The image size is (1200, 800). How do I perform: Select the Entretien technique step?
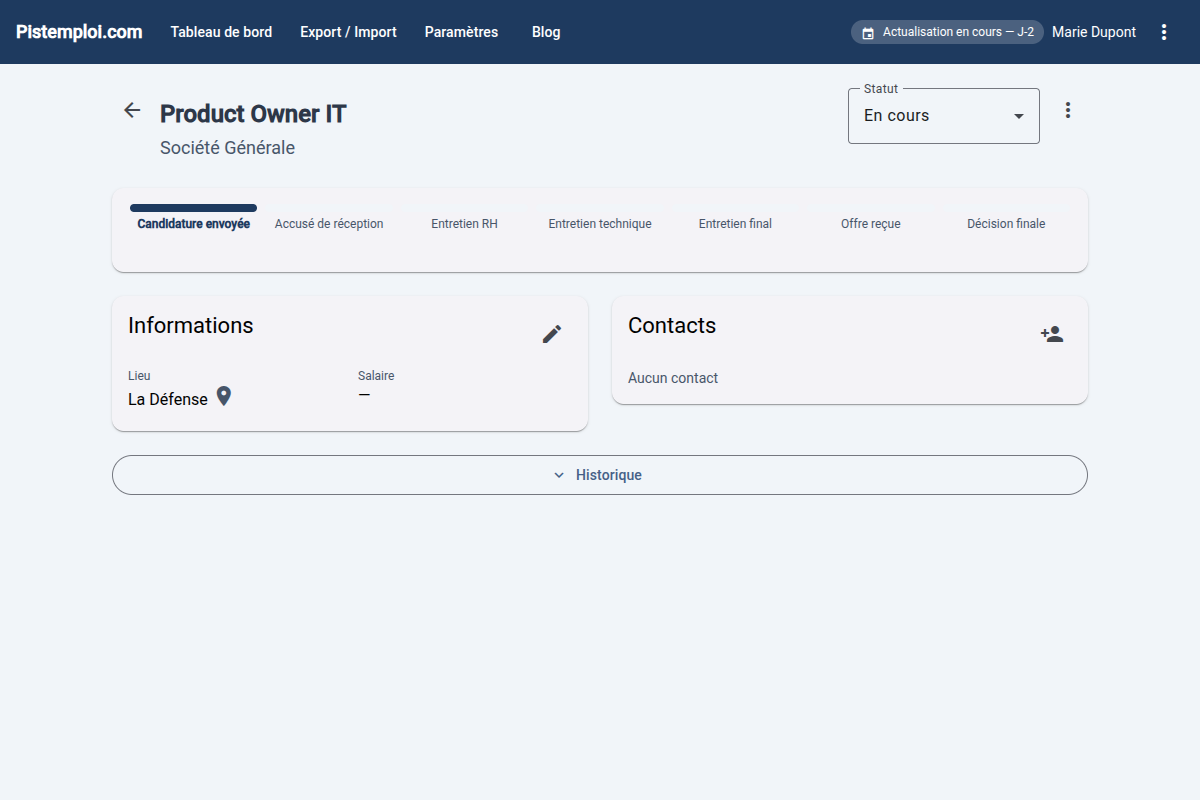click(x=600, y=224)
